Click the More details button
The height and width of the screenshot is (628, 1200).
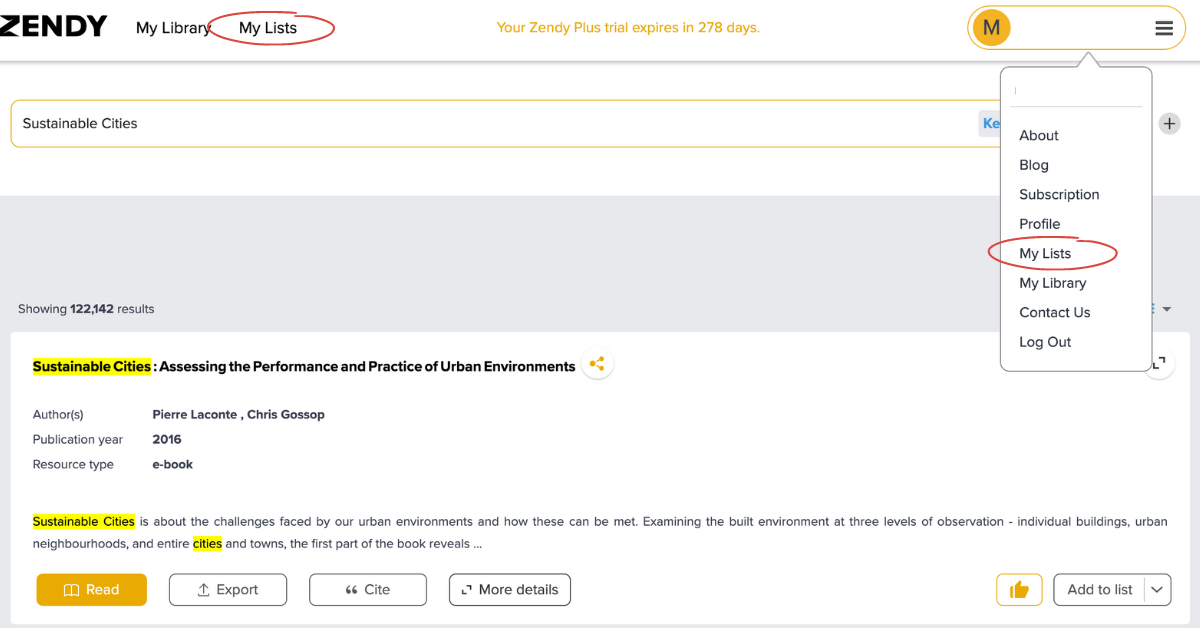(510, 590)
